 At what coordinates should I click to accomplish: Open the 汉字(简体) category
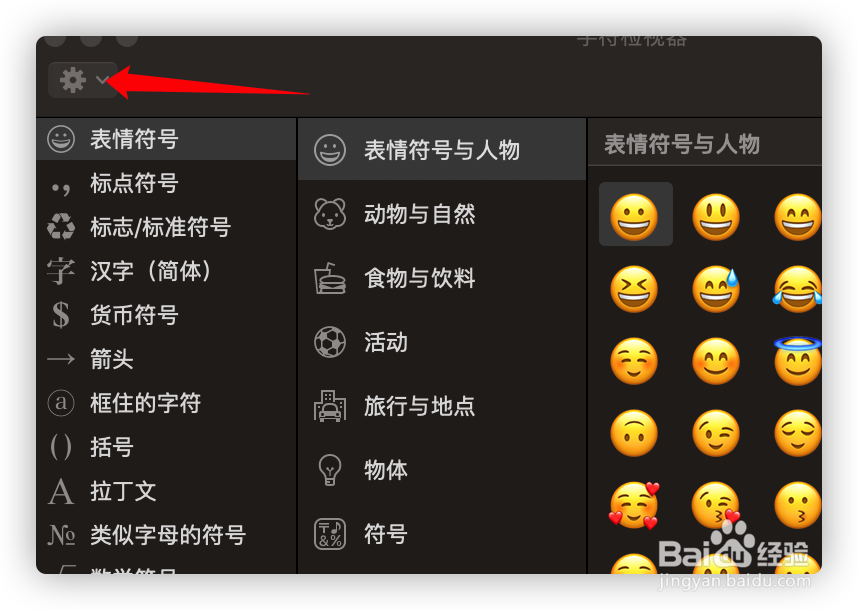[166, 271]
